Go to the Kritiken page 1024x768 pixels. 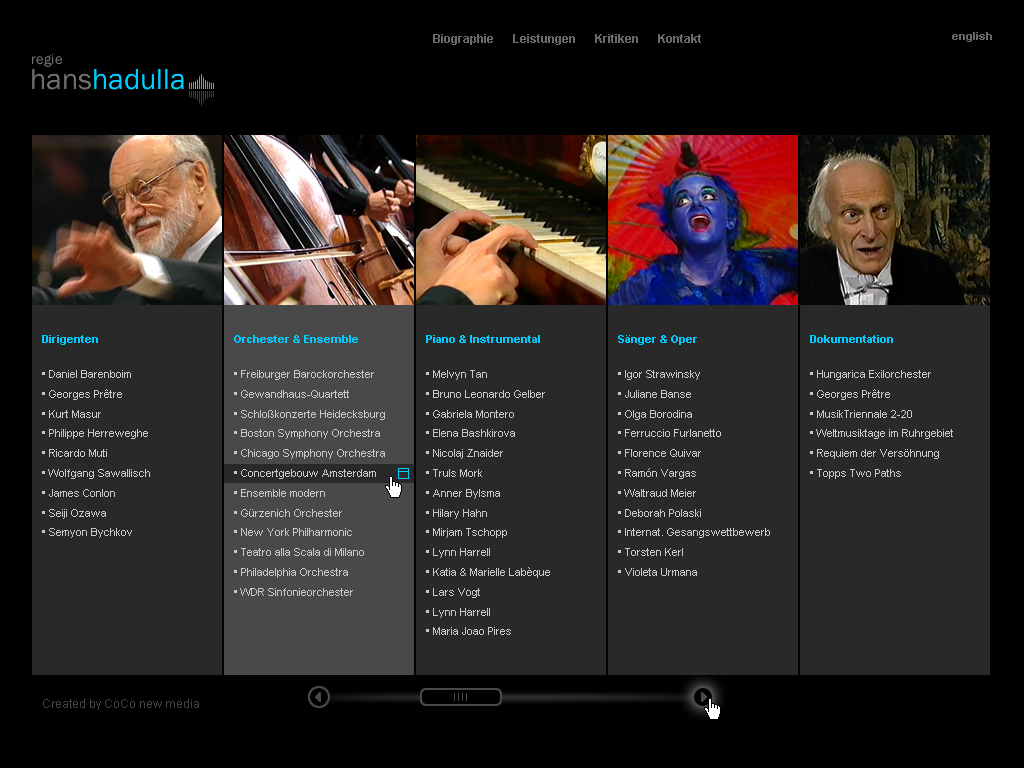point(616,39)
